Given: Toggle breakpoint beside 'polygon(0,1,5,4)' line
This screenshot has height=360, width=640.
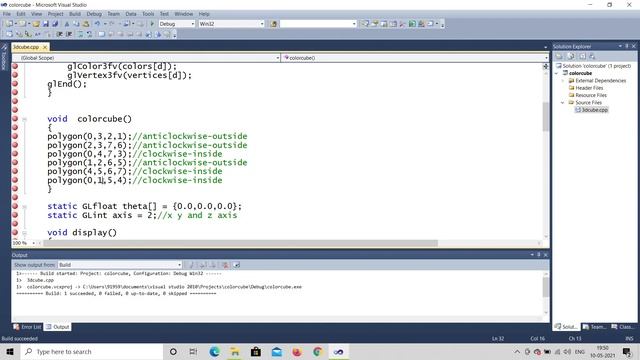Looking at the screenshot, I should pyautogui.click(x=15, y=180).
